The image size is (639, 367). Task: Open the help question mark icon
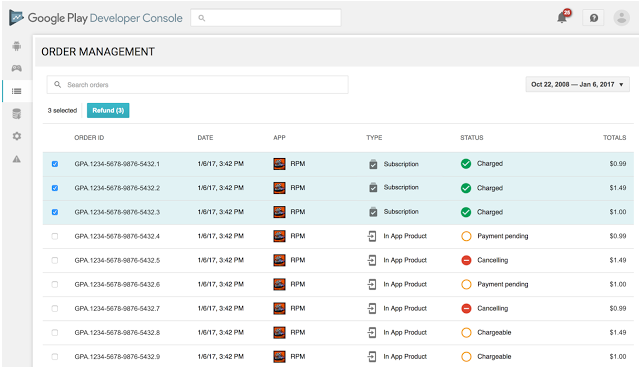pos(593,18)
